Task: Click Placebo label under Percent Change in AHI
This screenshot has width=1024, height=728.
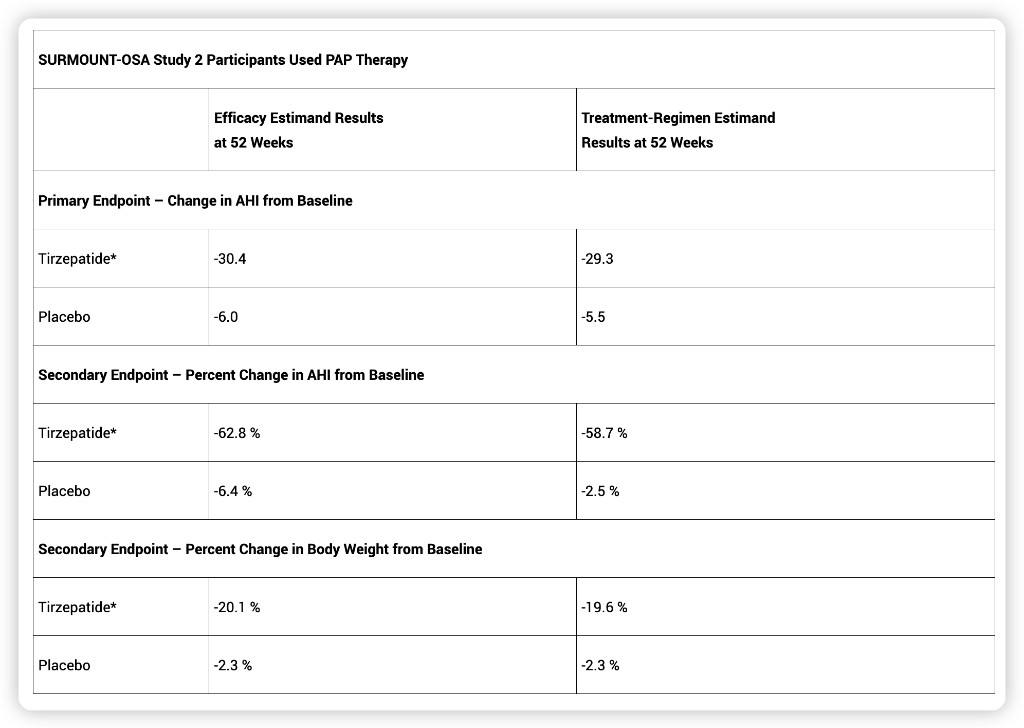Action: 64,491
